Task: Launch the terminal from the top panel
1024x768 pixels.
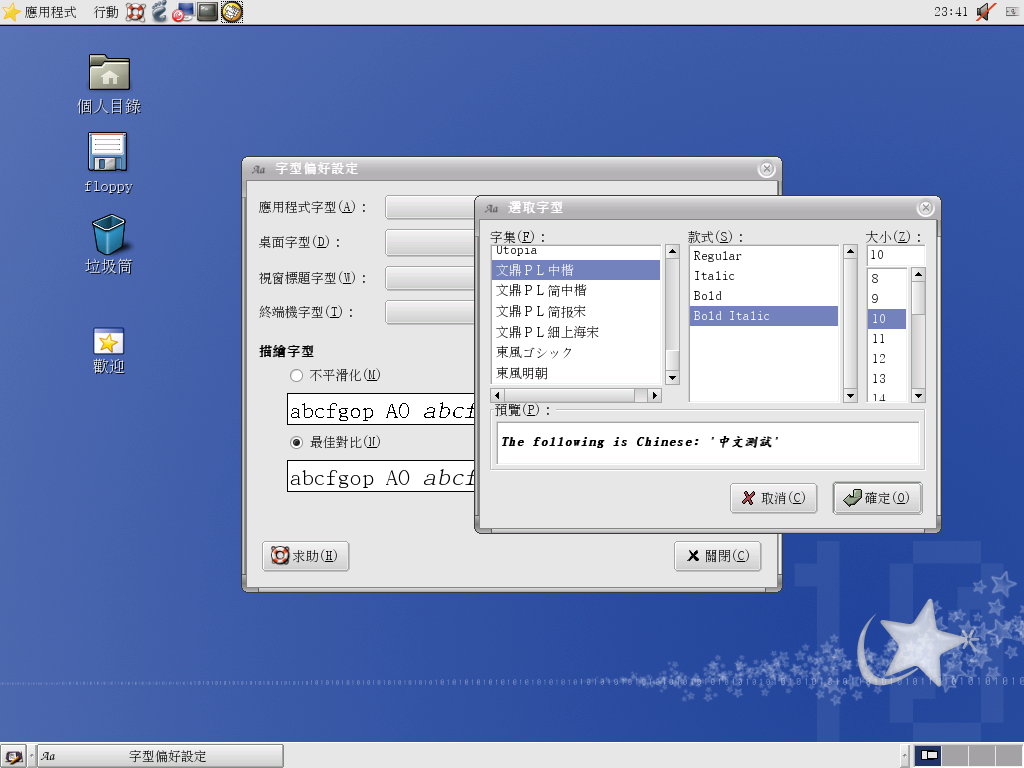Action: point(208,12)
